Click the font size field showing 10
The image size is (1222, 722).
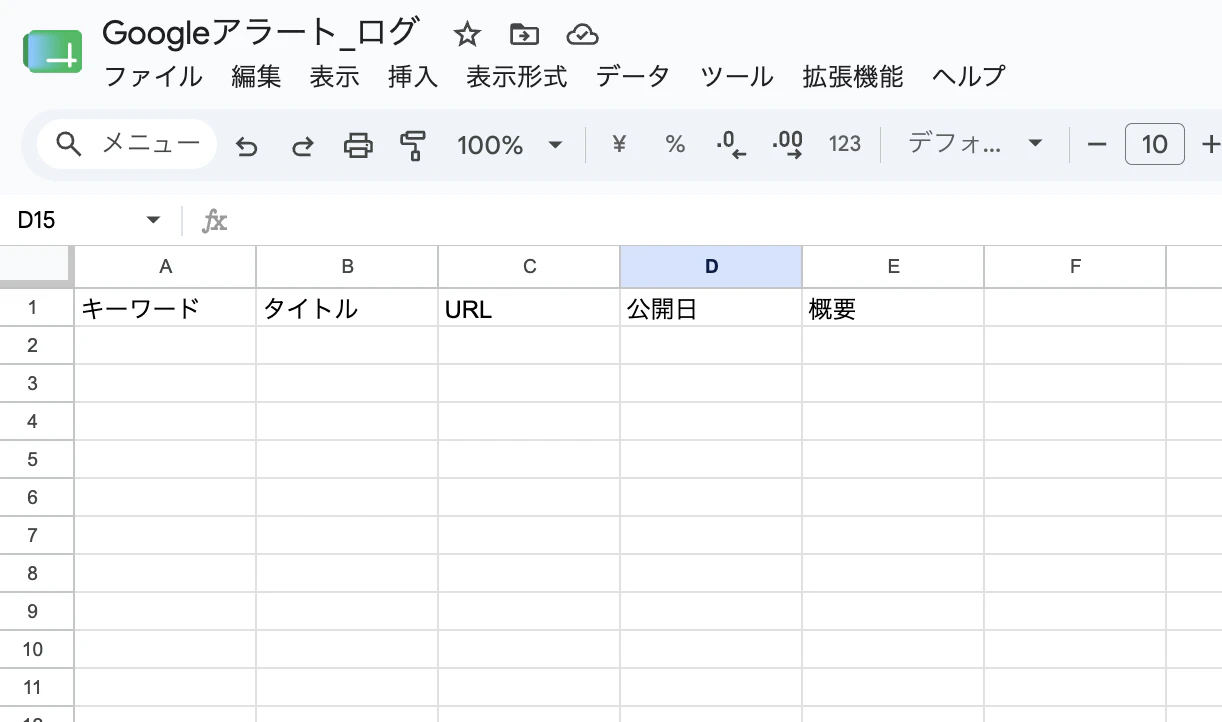(x=1155, y=144)
